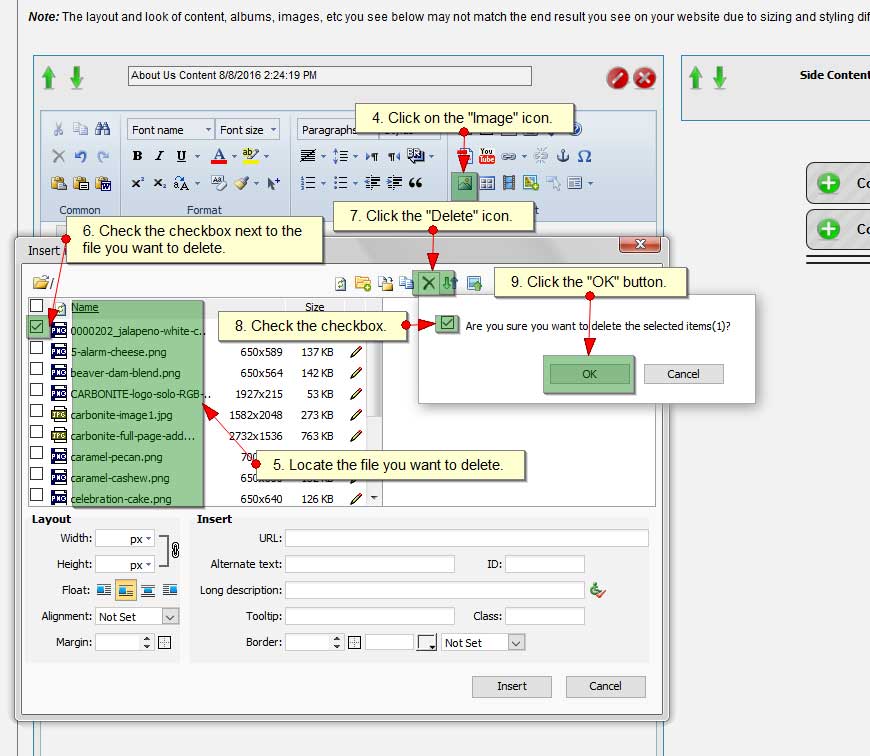Uncheck the 0000202_jalapeno-white file checkbox
The image size is (870, 756).
[37, 327]
